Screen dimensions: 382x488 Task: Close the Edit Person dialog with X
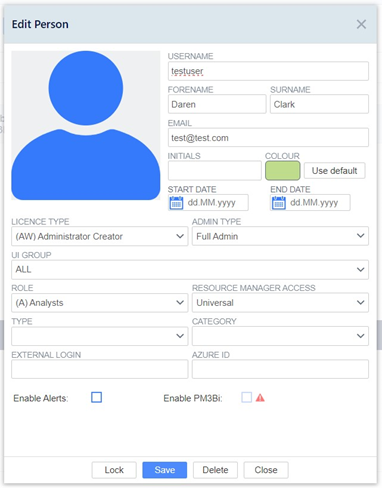pos(361,24)
